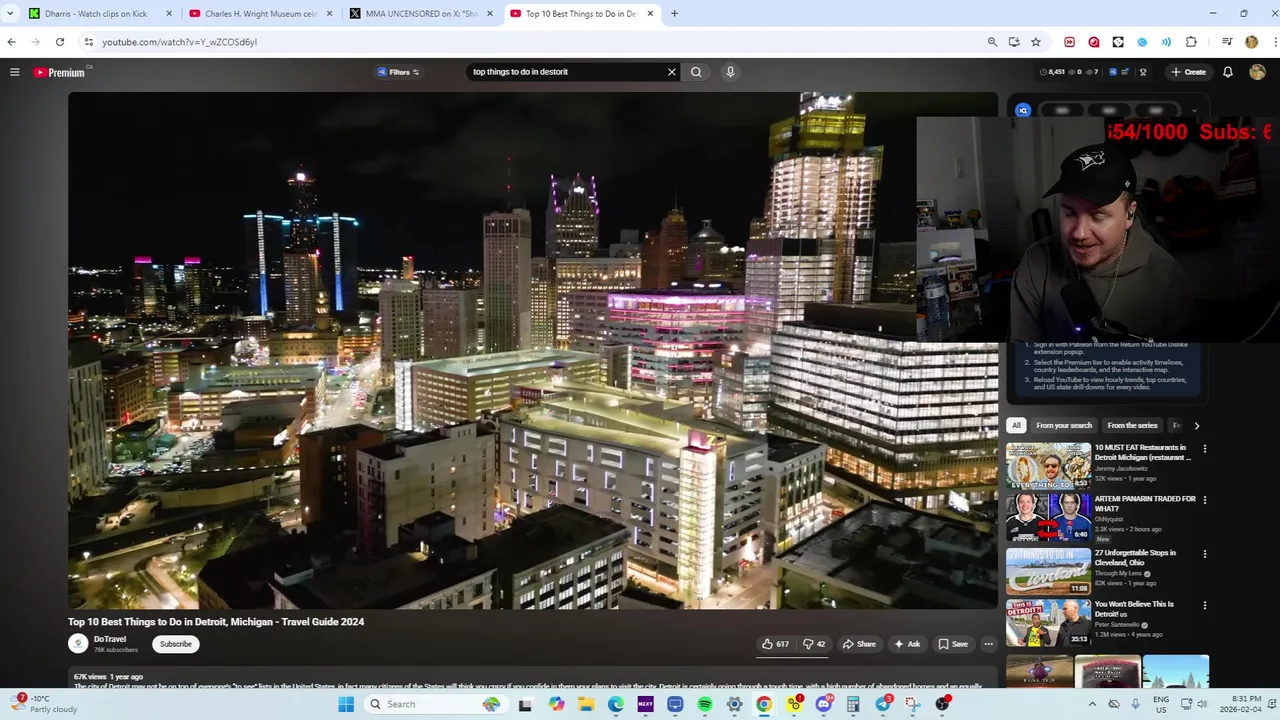Select the From the series chip
The height and width of the screenshot is (720, 1280).
tap(1132, 425)
